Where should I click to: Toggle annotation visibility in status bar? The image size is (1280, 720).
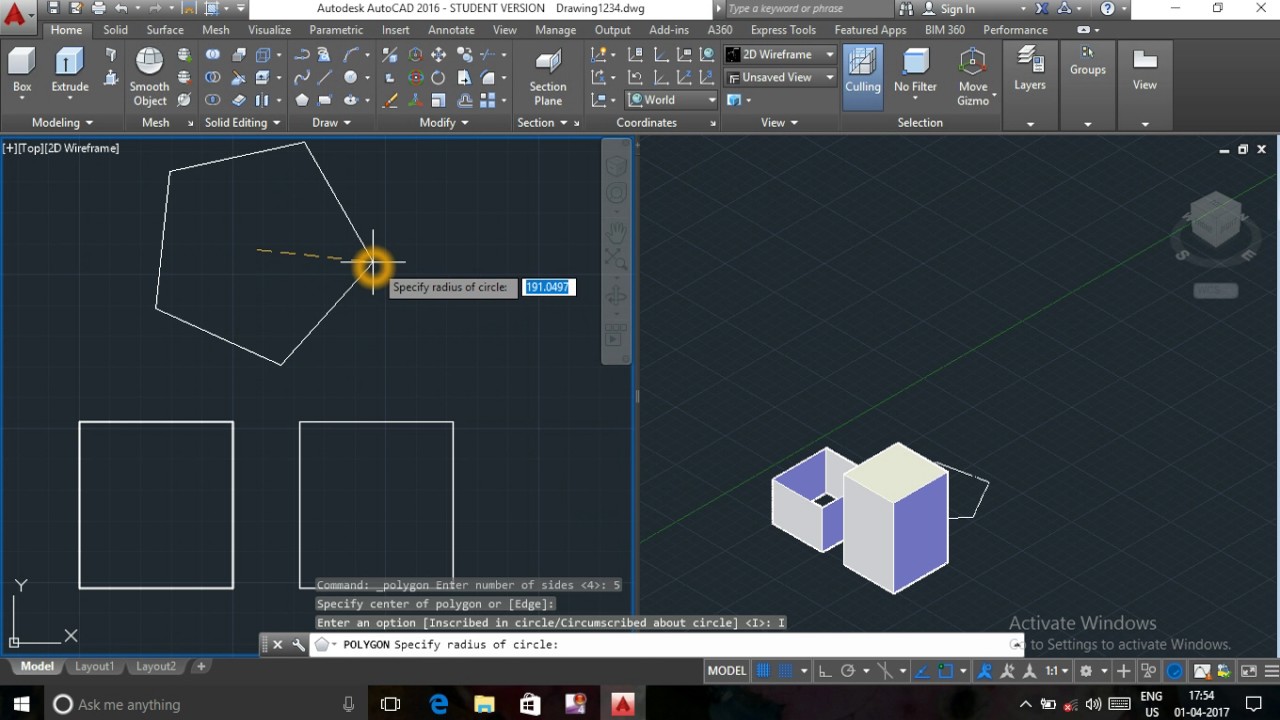tap(985, 671)
